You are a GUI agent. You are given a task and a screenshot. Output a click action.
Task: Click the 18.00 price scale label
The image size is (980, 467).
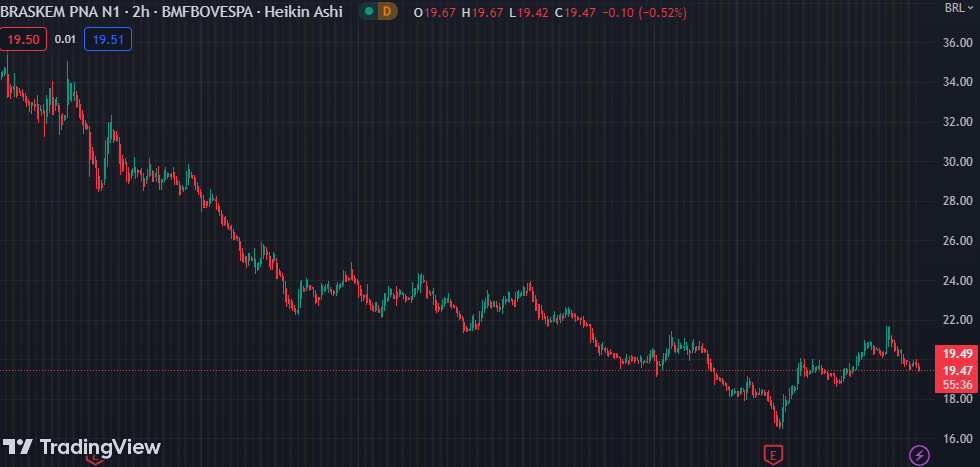[958, 399]
